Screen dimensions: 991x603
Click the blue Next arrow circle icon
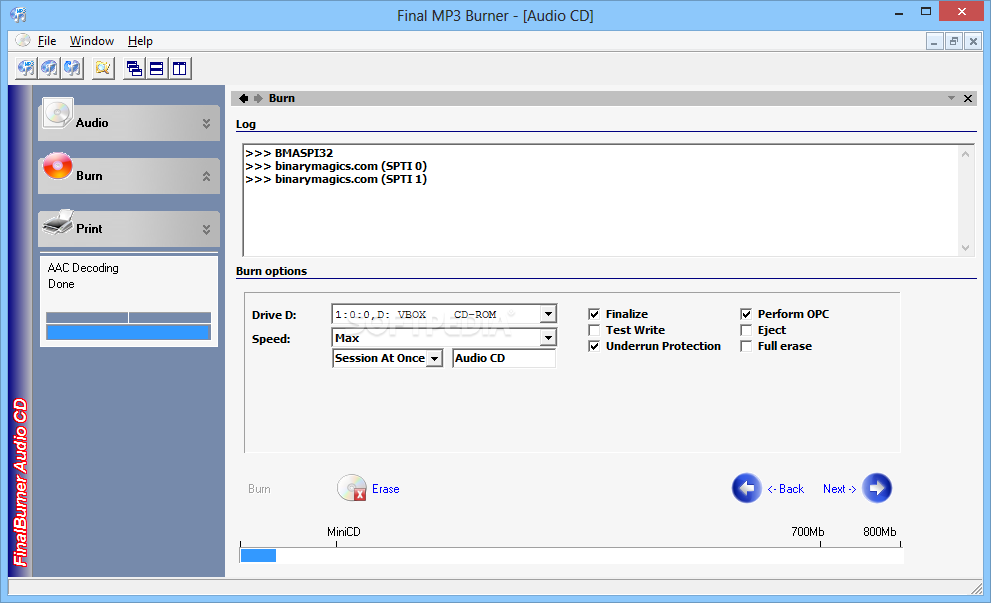[x=877, y=488]
